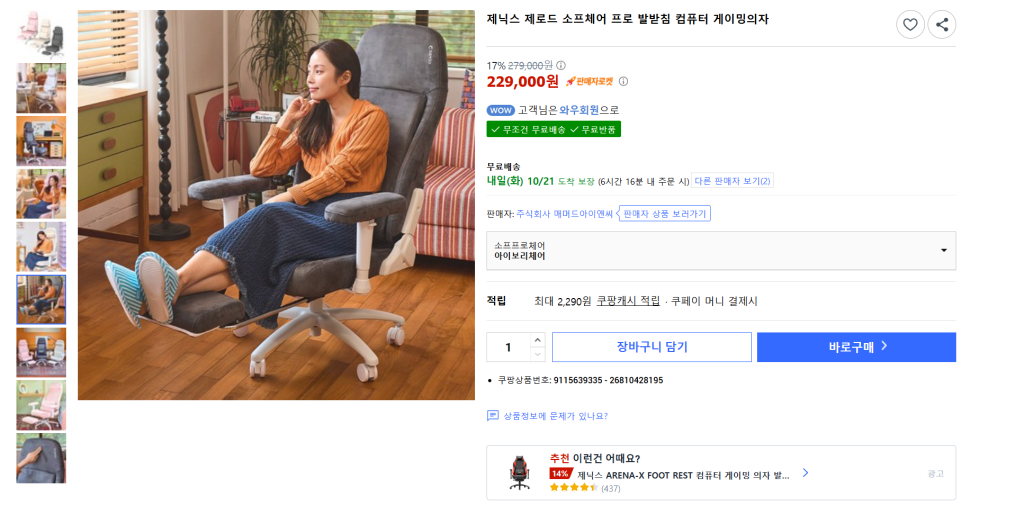The image size is (1024, 514).
Task: Click the blue WOW membership badge
Action: click(x=500, y=110)
